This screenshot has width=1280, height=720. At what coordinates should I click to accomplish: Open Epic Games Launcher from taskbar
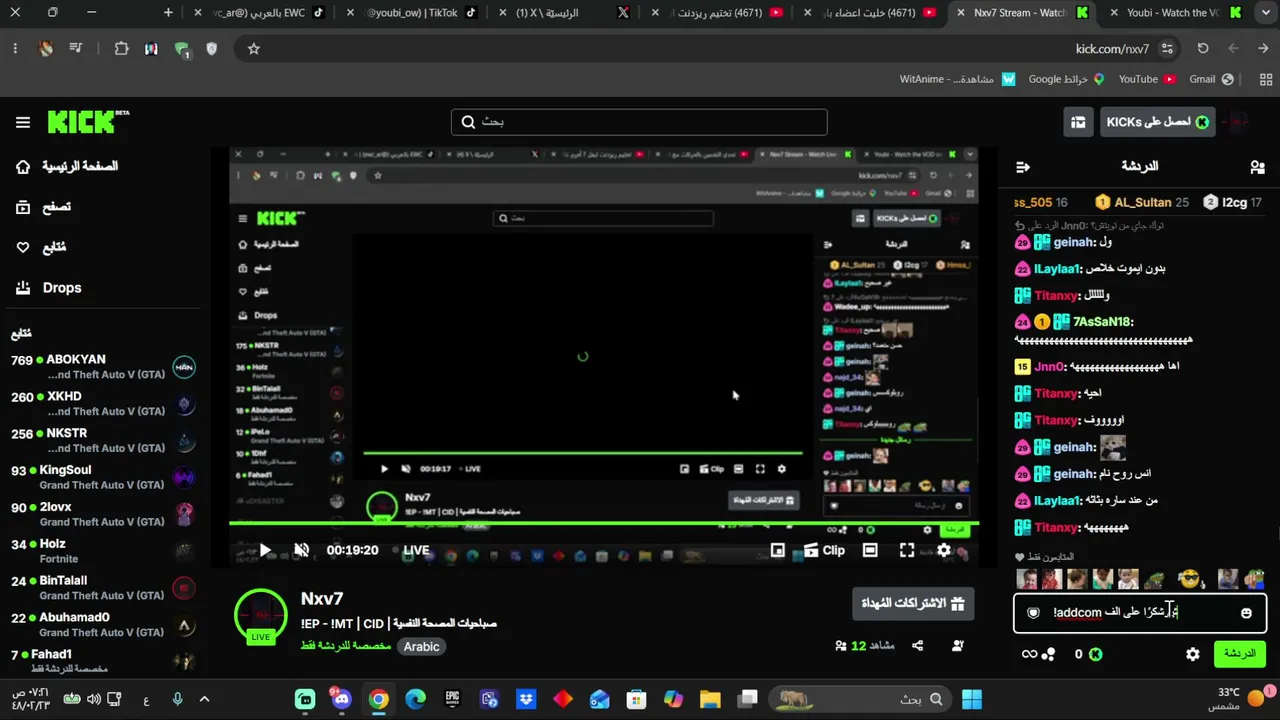click(452, 699)
